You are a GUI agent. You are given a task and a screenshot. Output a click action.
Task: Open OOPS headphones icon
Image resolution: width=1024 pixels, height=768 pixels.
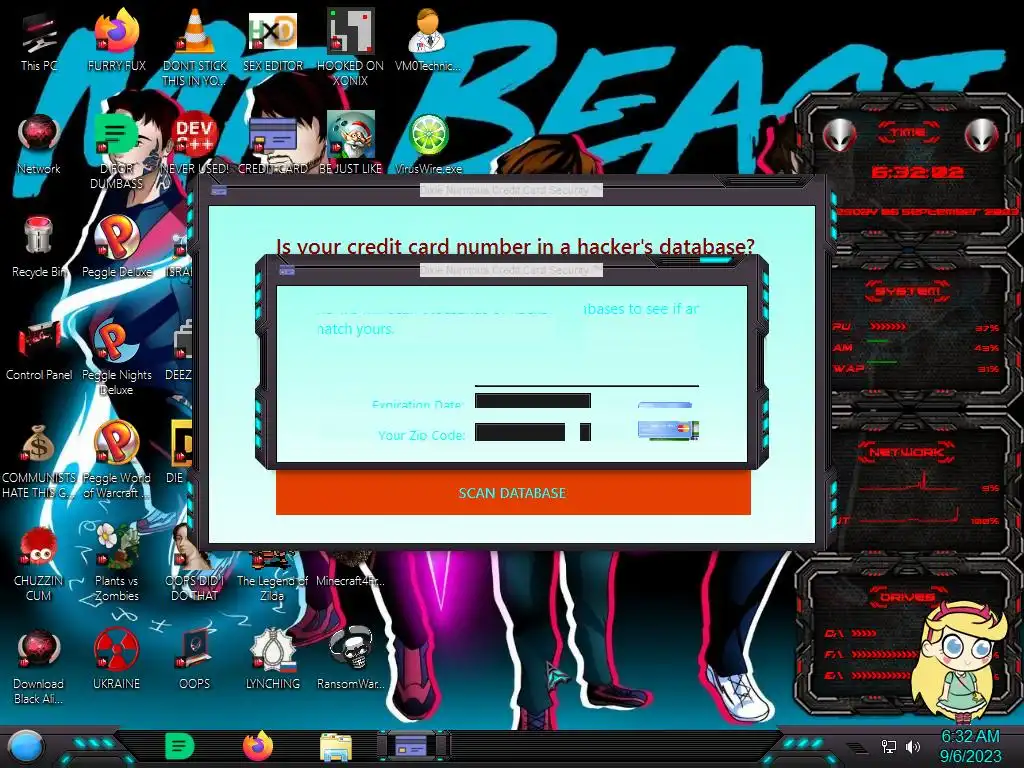click(195, 660)
